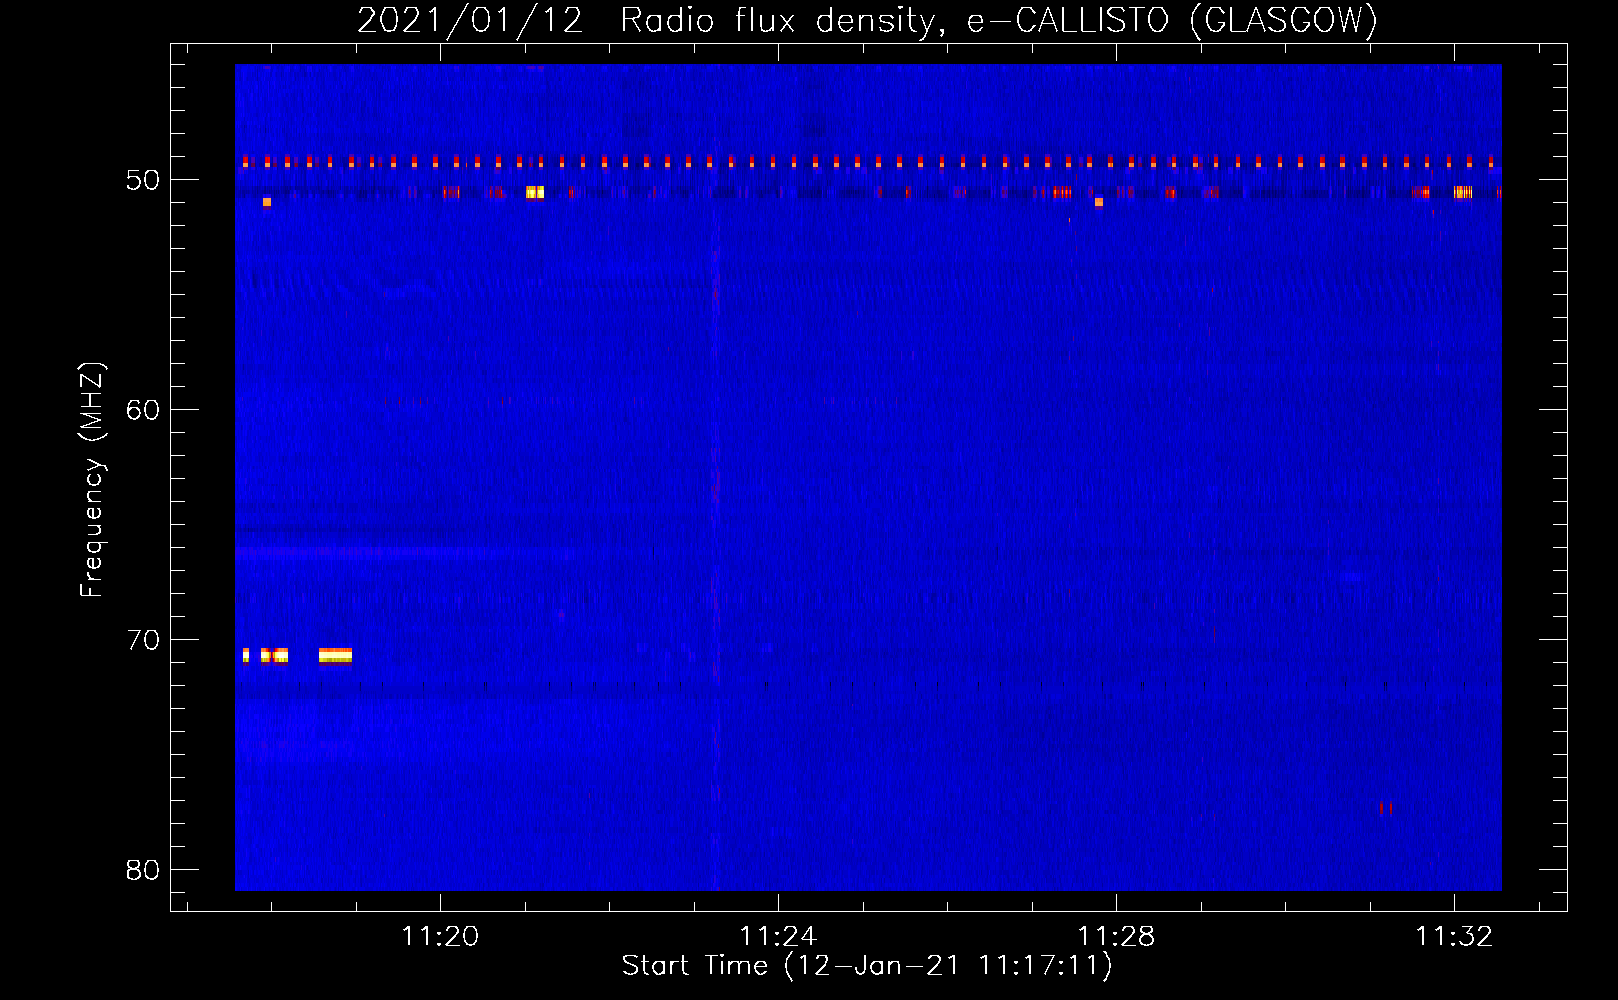
Task: Click the bright yellow burst near 11:21 at 50 MHz
Action: point(535,192)
